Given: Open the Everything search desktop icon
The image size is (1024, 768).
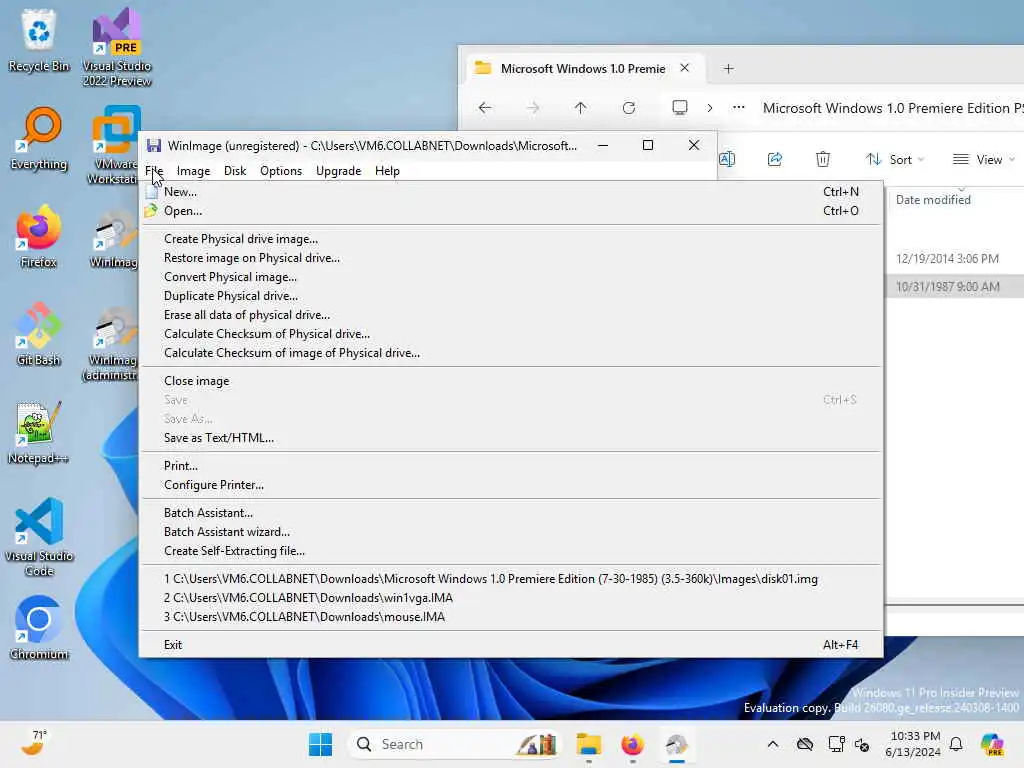Looking at the screenshot, I should coord(39,138).
